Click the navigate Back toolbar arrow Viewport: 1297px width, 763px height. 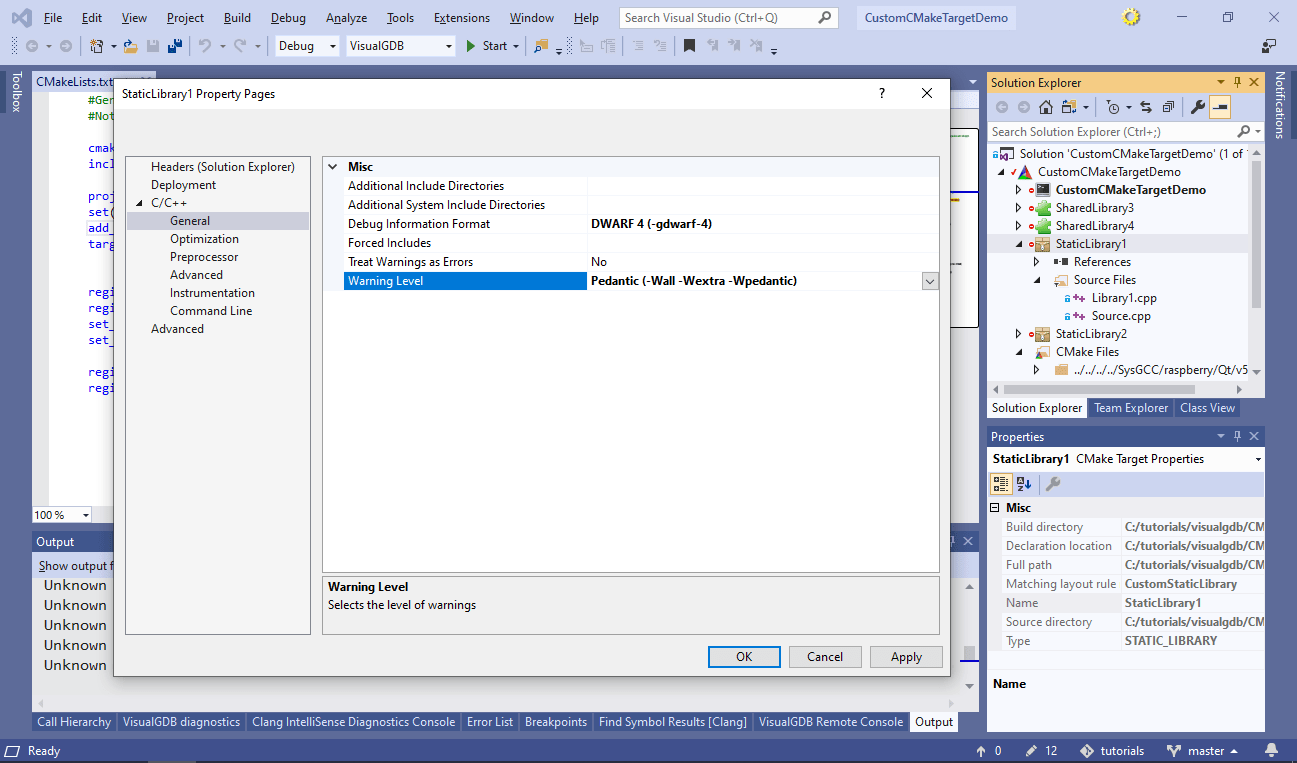pos(32,46)
